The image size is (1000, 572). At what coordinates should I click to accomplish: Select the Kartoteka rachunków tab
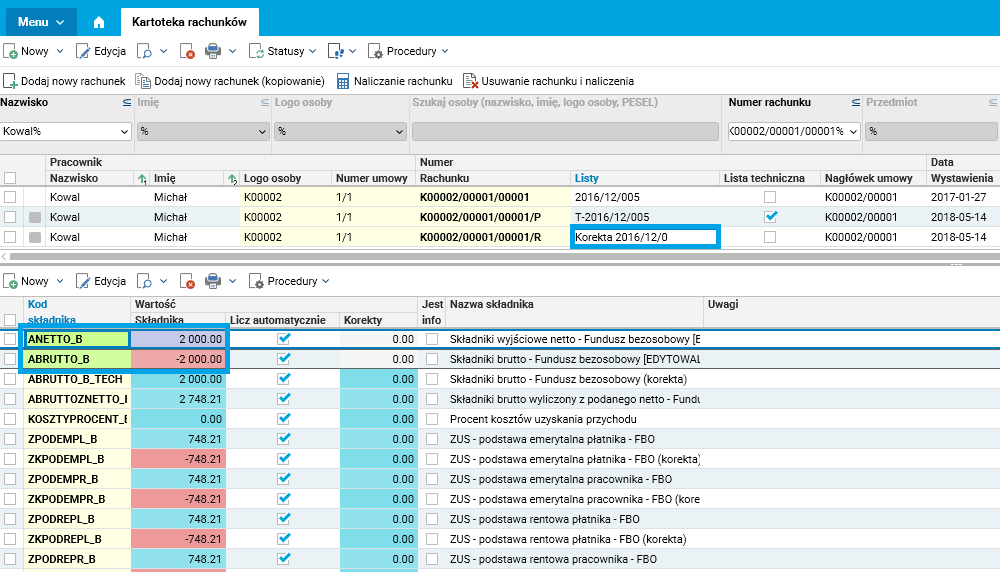pyautogui.click(x=189, y=21)
